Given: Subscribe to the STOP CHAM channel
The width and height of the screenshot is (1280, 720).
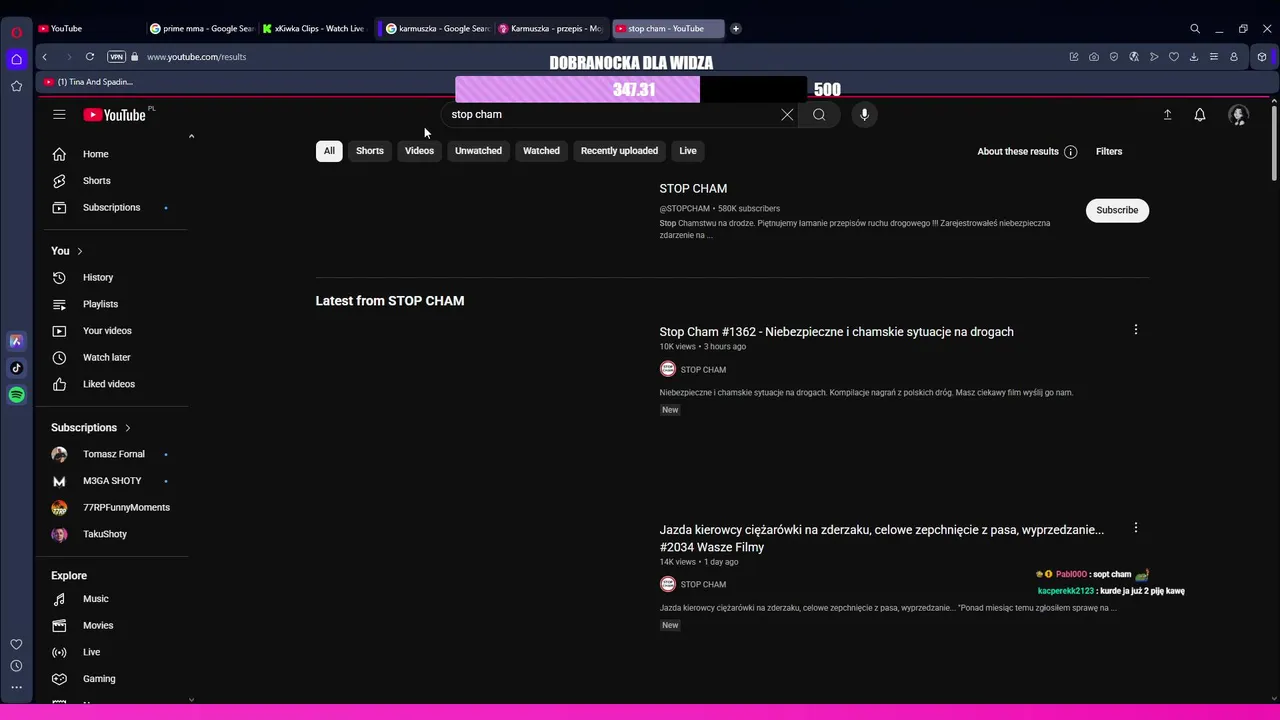Looking at the screenshot, I should click(1117, 210).
